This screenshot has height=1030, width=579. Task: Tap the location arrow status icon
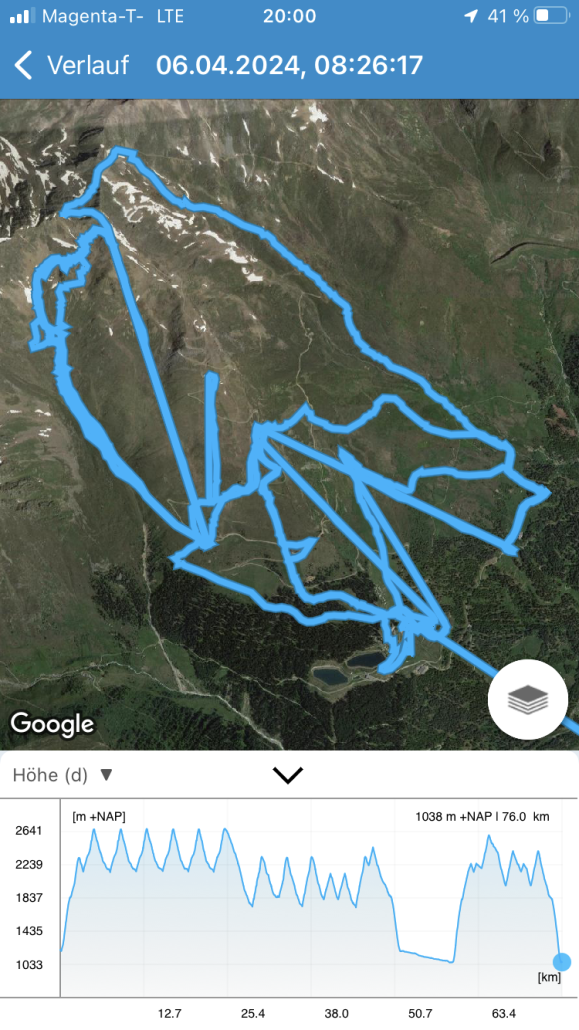click(x=471, y=16)
